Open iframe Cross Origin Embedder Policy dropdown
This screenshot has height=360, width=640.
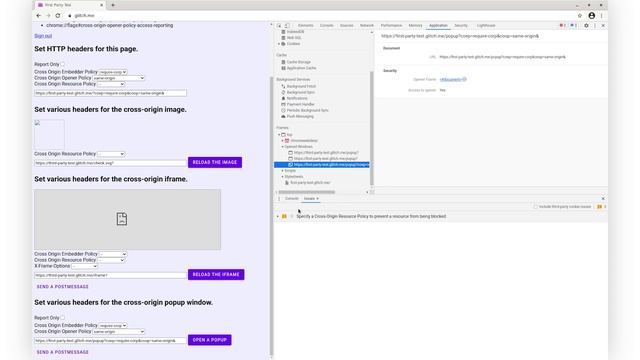pyautogui.click(x=113, y=254)
